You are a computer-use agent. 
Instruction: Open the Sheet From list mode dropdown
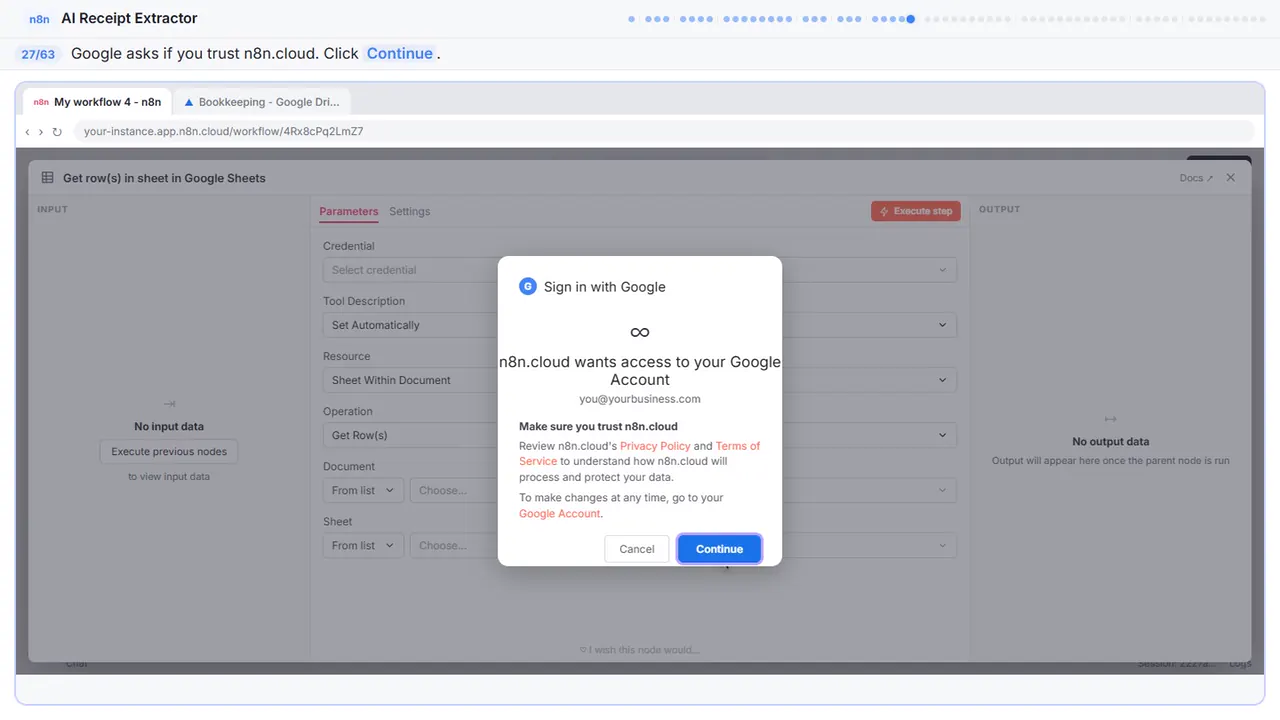pos(363,545)
